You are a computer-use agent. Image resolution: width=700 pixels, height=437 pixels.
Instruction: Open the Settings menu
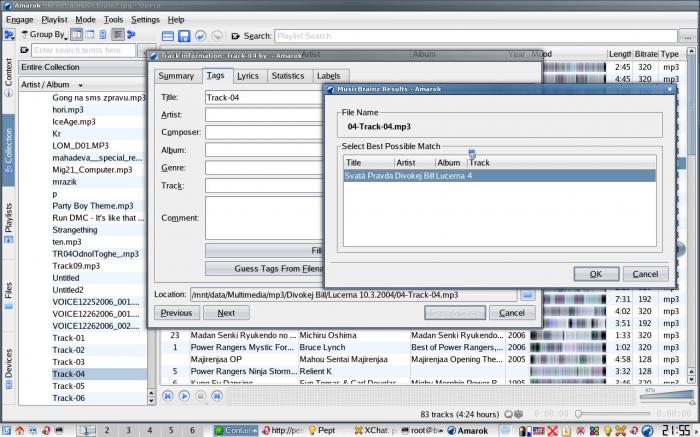click(145, 20)
